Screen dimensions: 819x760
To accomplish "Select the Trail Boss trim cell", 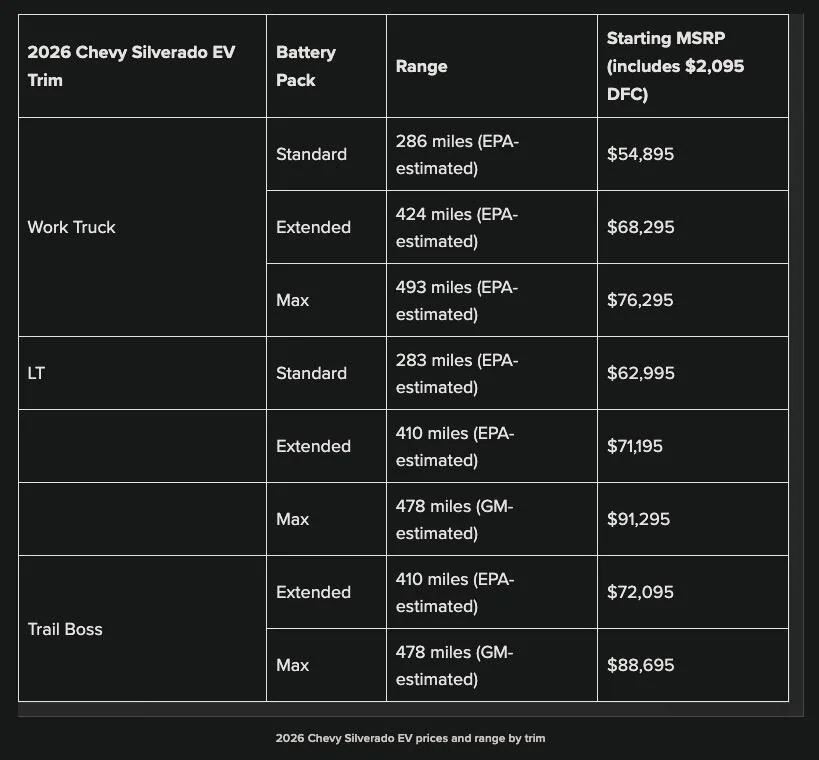I will point(142,628).
